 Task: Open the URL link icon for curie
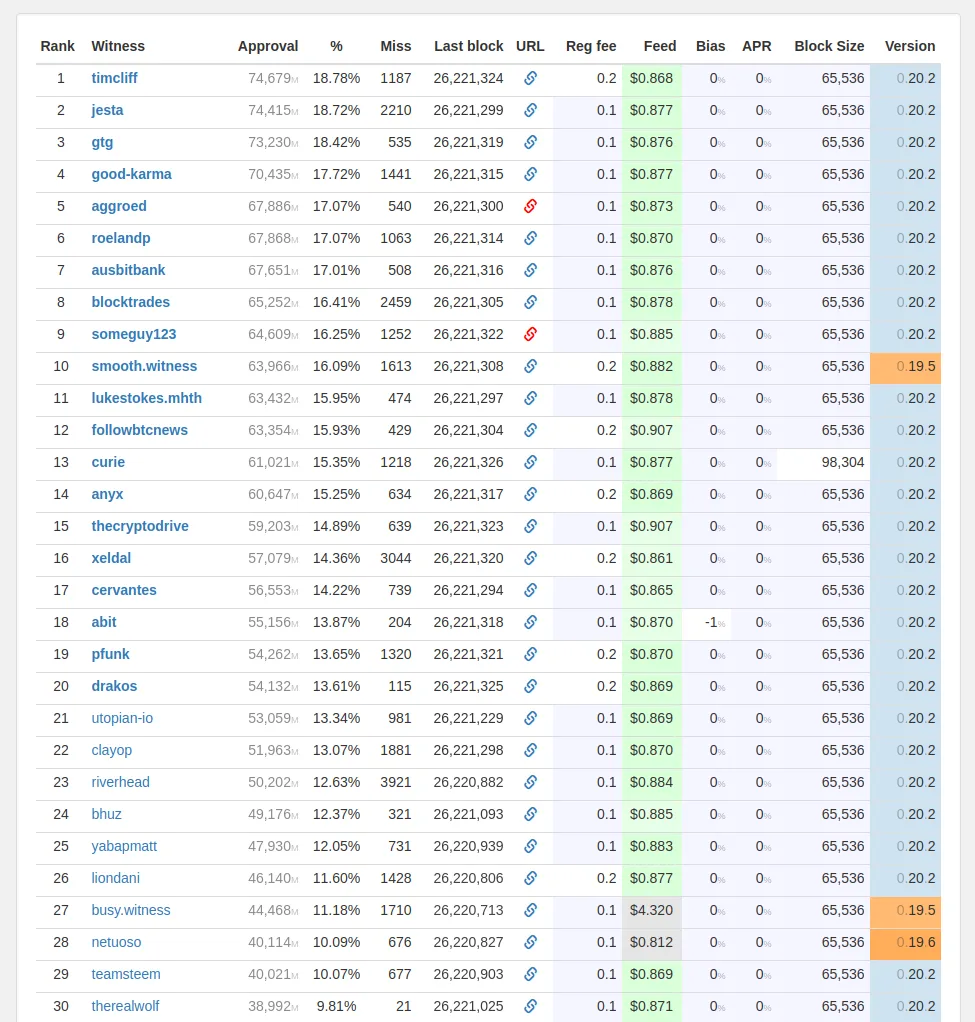(531, 462)
